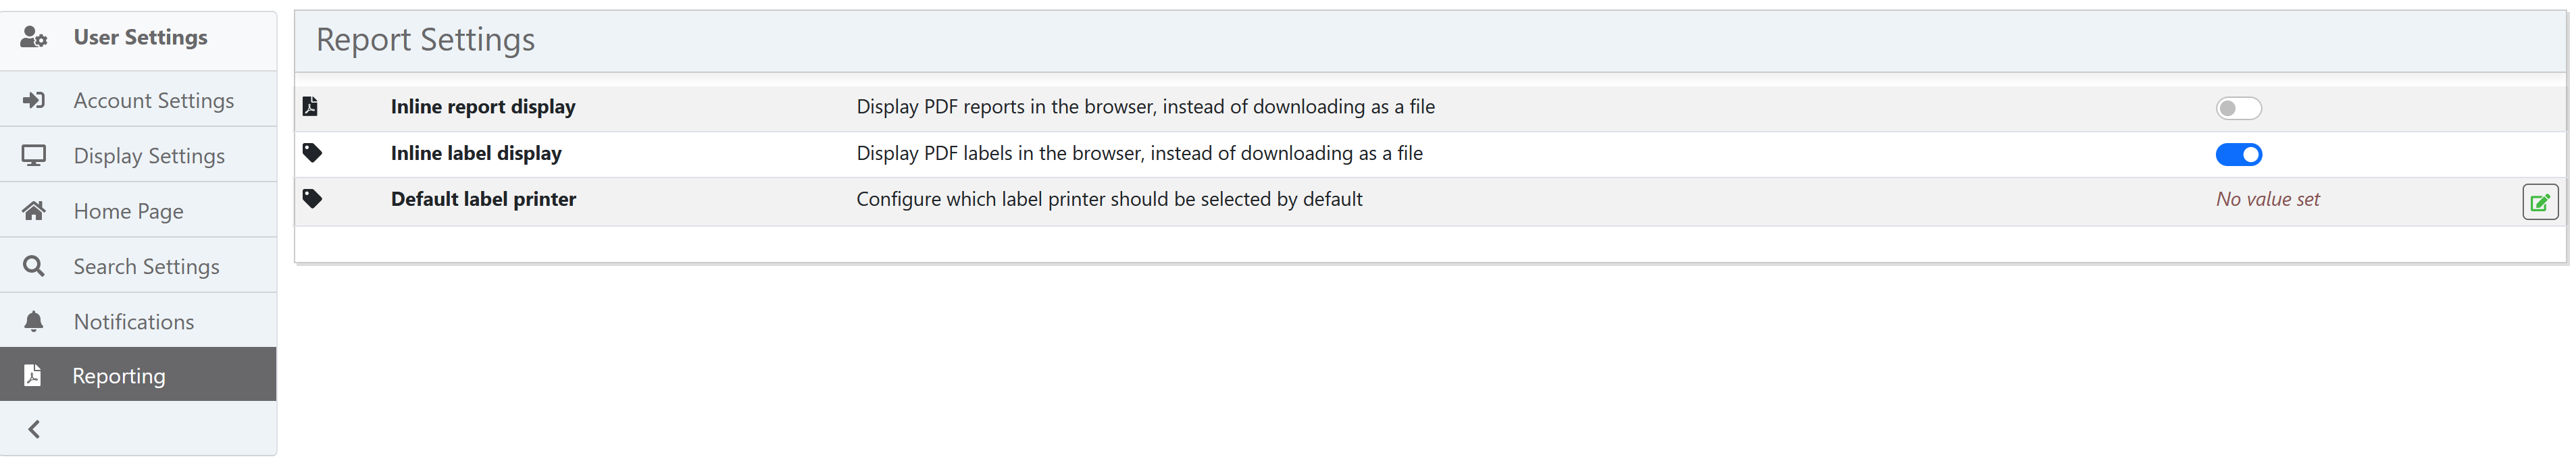Click the Search Settings magnifier icon

(x=34, y=267)
